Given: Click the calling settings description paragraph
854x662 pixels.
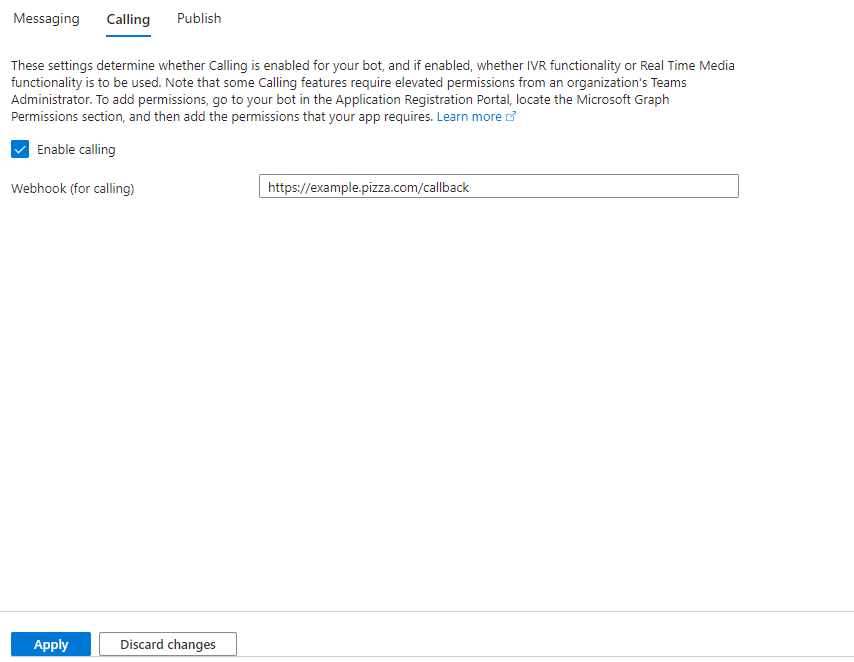Looking at the screenshot, I should [x=373, y=91].
